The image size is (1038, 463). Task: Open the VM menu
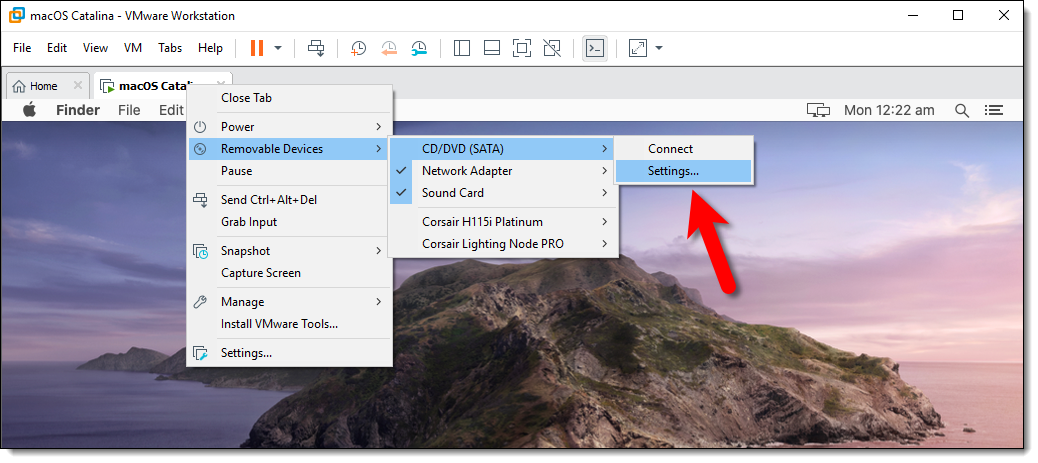(133, 48)
